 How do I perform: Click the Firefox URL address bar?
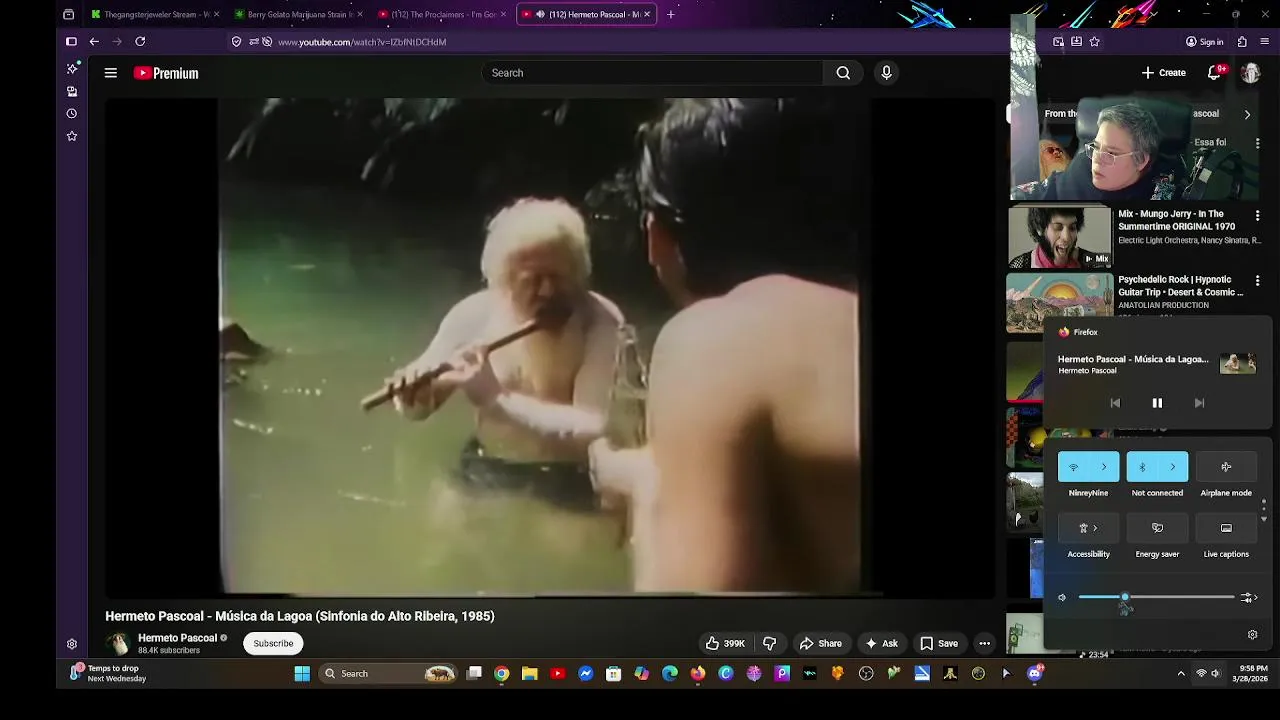pyautogui.click(x=638, y=42)
